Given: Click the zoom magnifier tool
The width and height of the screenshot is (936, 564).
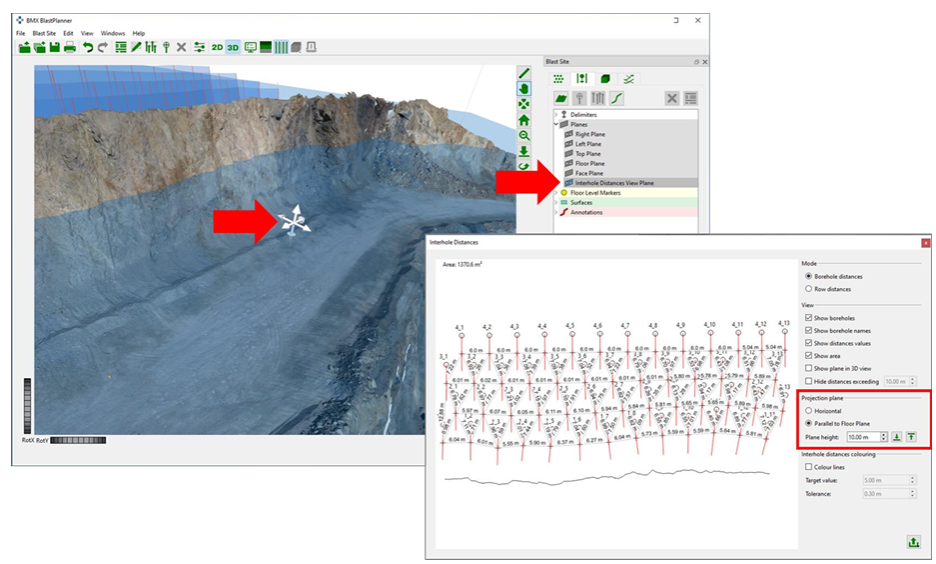Looking at the screenshot, I should (524, 135).
